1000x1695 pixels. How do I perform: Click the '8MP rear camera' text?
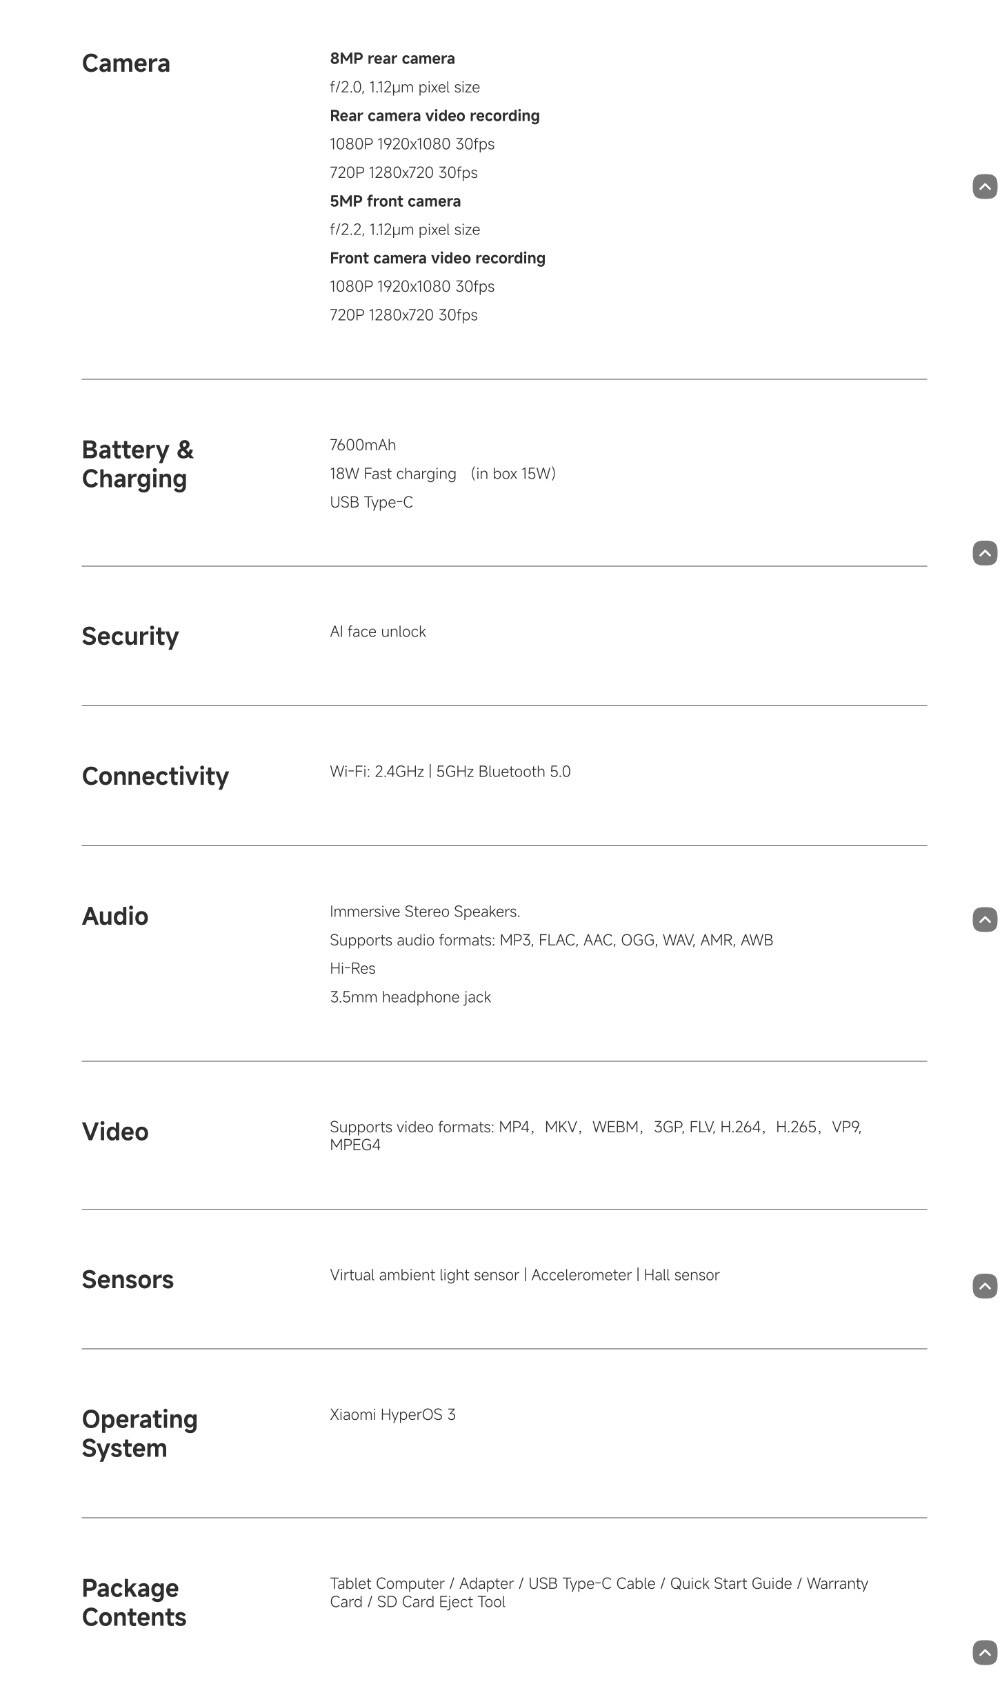pos(392,59)
